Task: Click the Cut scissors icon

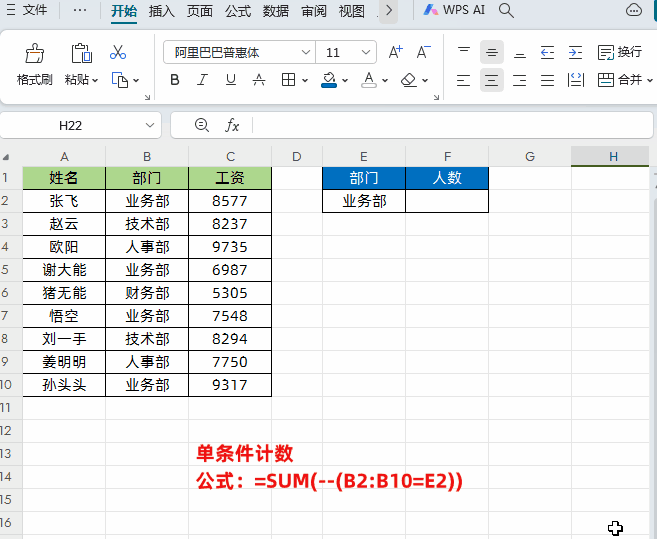Action: click(x=118, y=52)
